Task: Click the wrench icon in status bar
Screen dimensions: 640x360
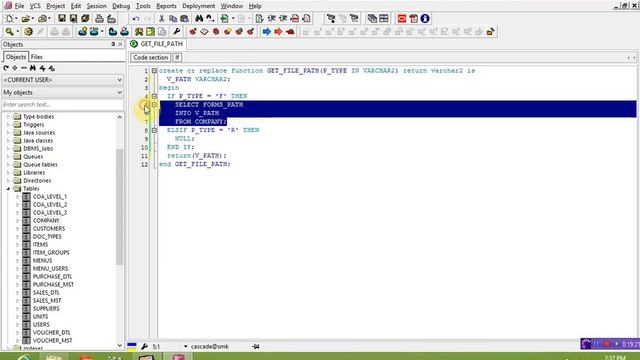Action: [144, 346]
